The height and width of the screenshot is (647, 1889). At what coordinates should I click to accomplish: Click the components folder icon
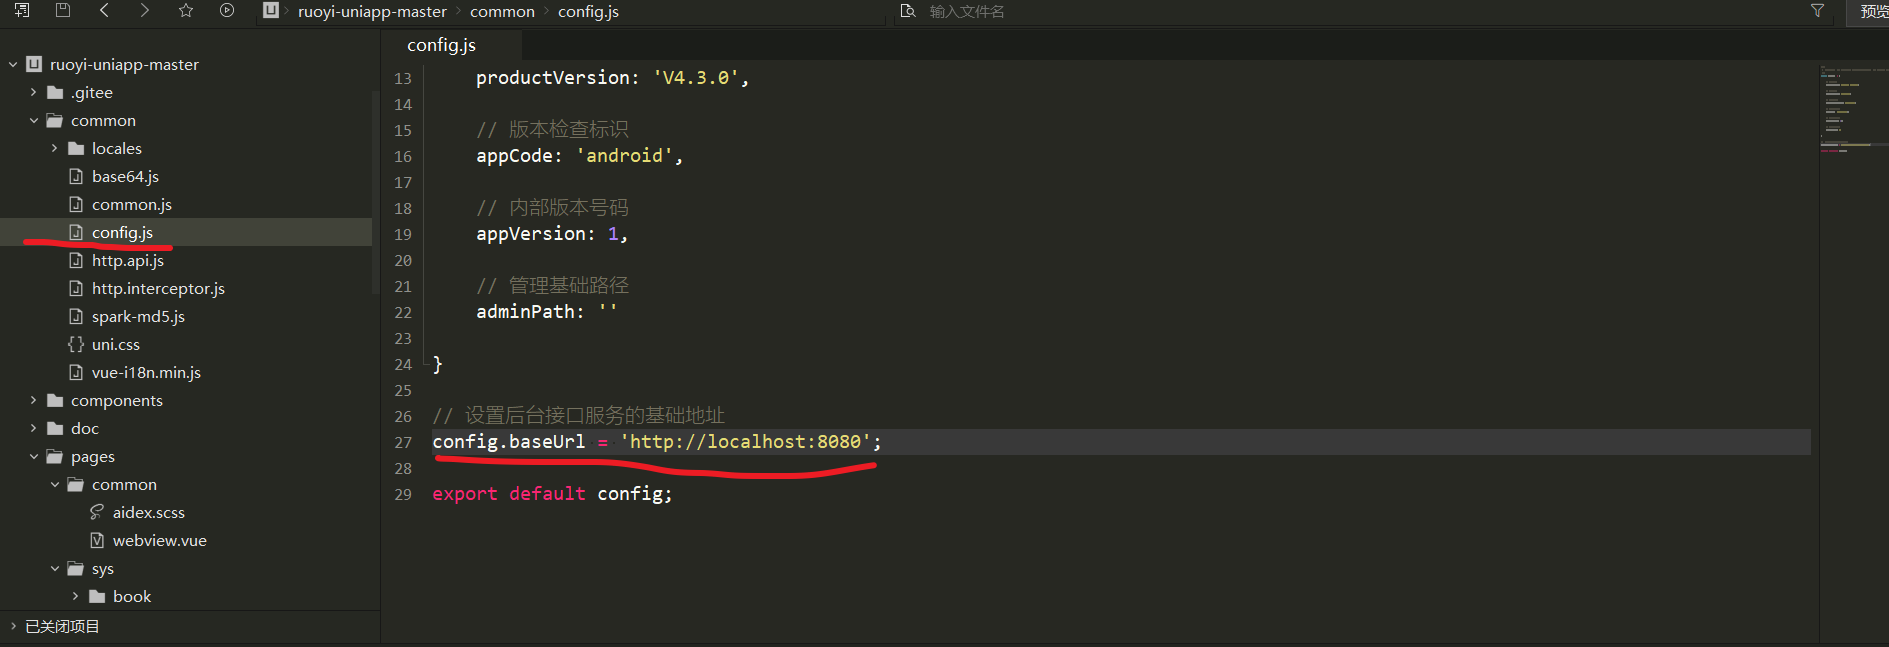[x=55, y=400]
